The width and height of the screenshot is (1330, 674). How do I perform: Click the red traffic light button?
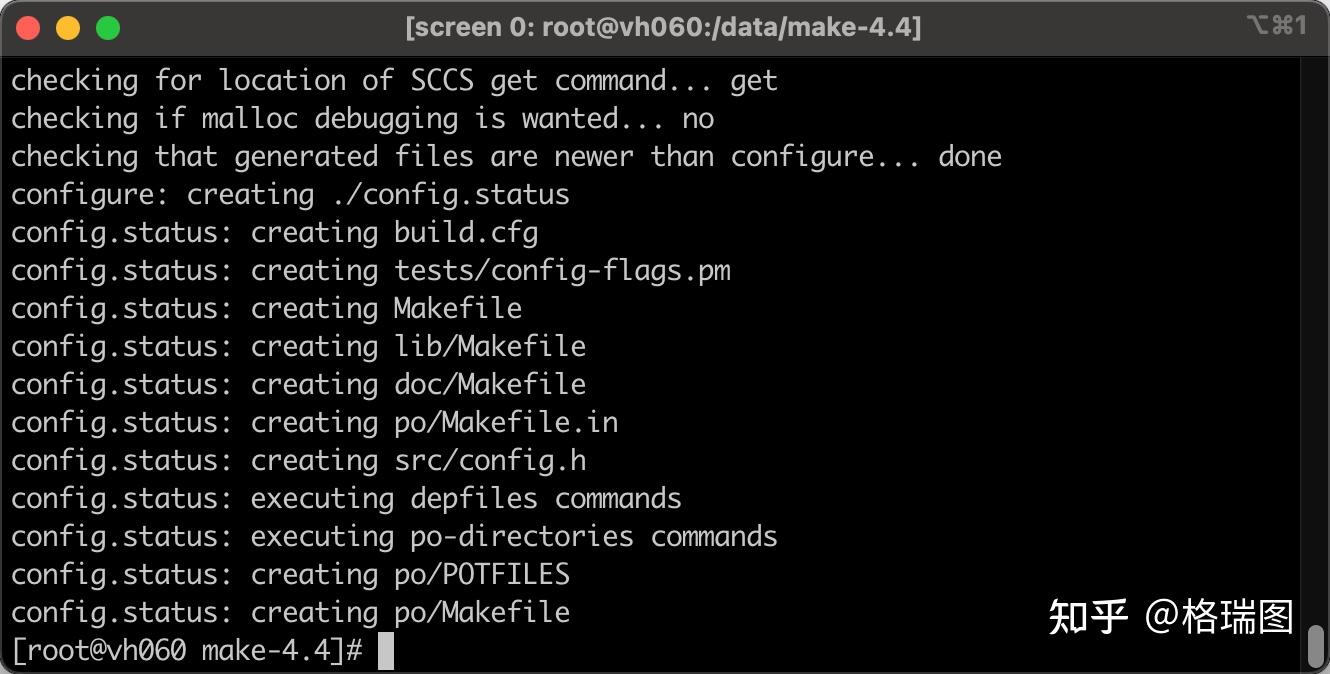(28, 28)
